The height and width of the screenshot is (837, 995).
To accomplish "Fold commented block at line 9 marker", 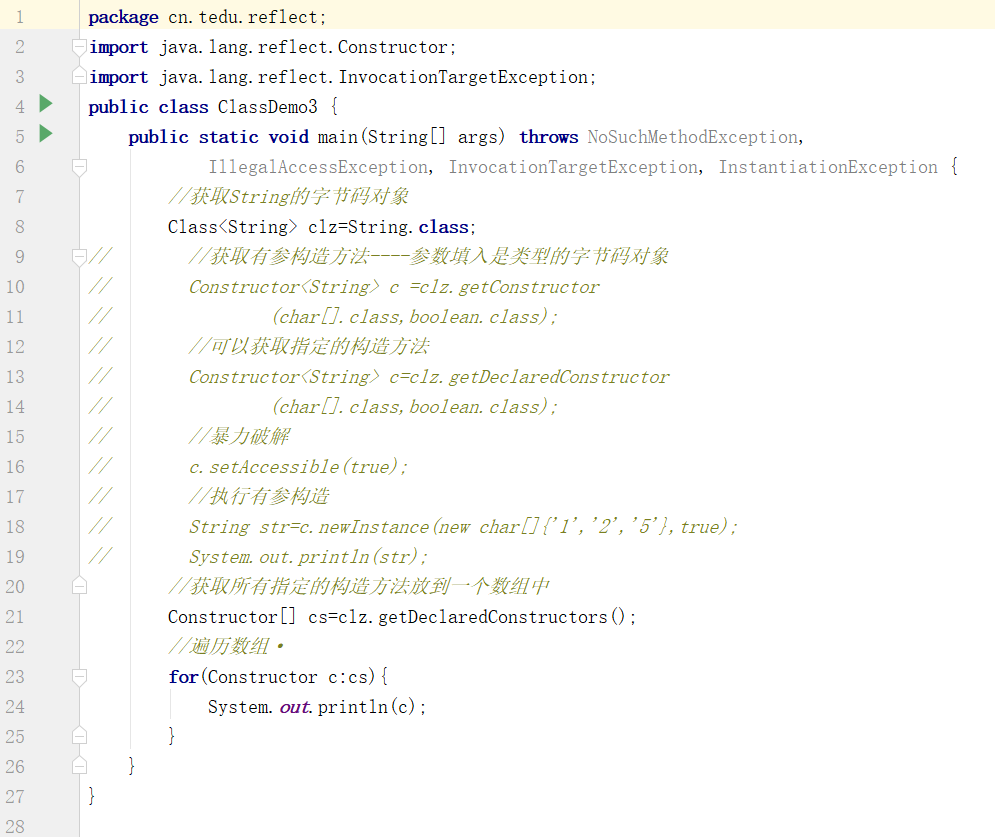I will (79, 258).
